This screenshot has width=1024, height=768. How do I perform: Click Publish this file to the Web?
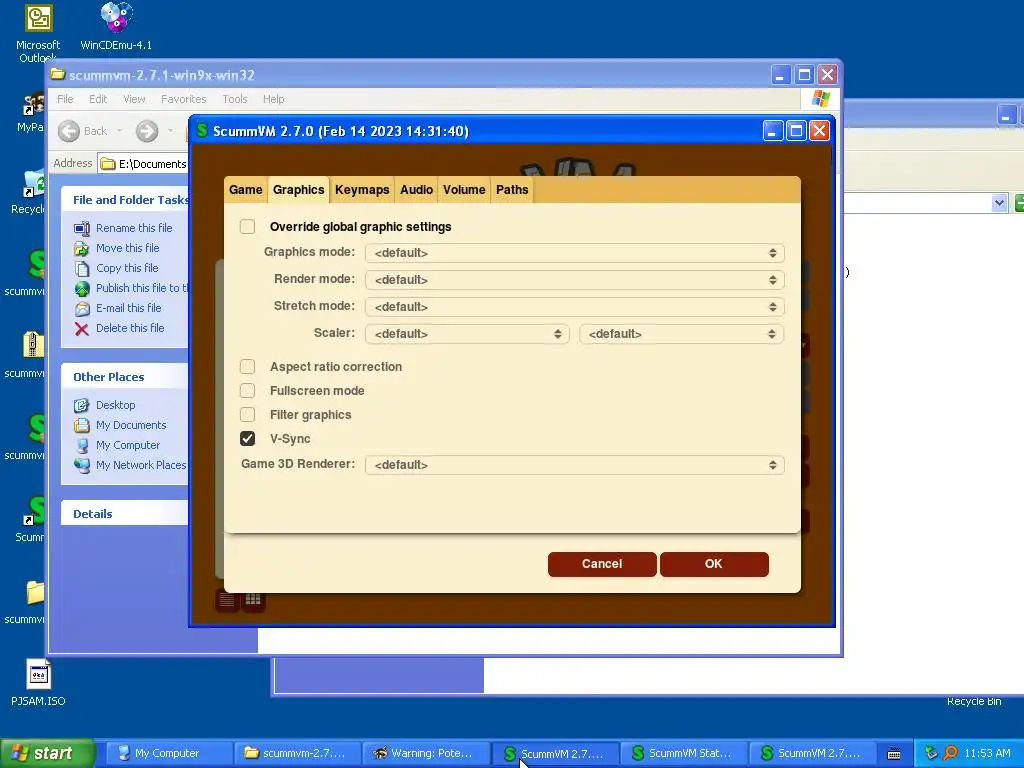click(x=142, y=288)
